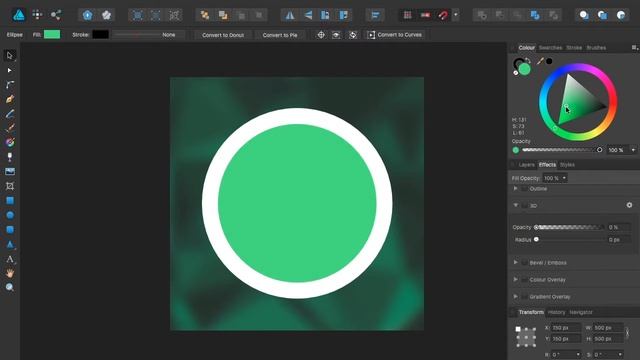Select the Vector Crop tool
Image resolution: width=640 pixels, height=360 pixels.
pos(10,186)
